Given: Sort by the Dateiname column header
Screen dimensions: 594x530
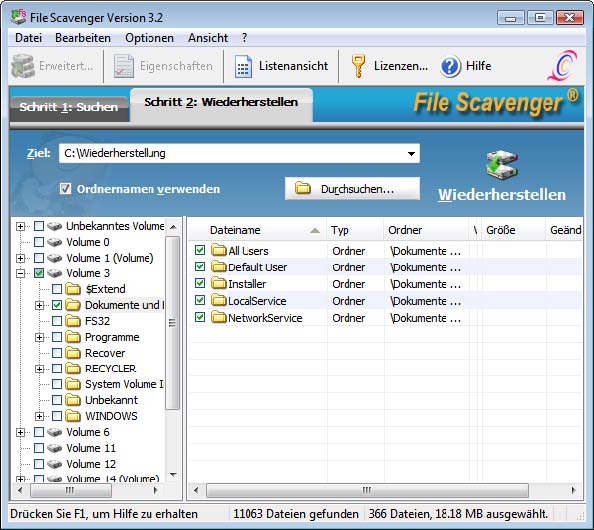Looking at the screenshot, I should click(257, 230).
